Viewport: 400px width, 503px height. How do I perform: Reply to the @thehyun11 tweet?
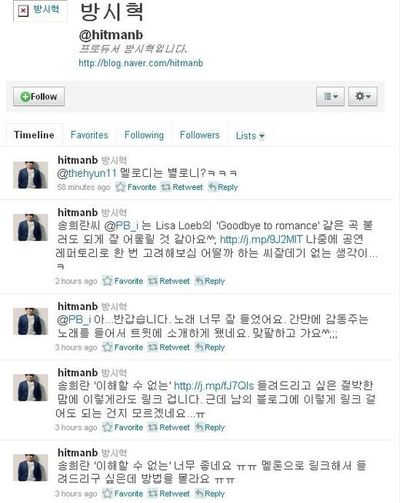coord(223,187)
